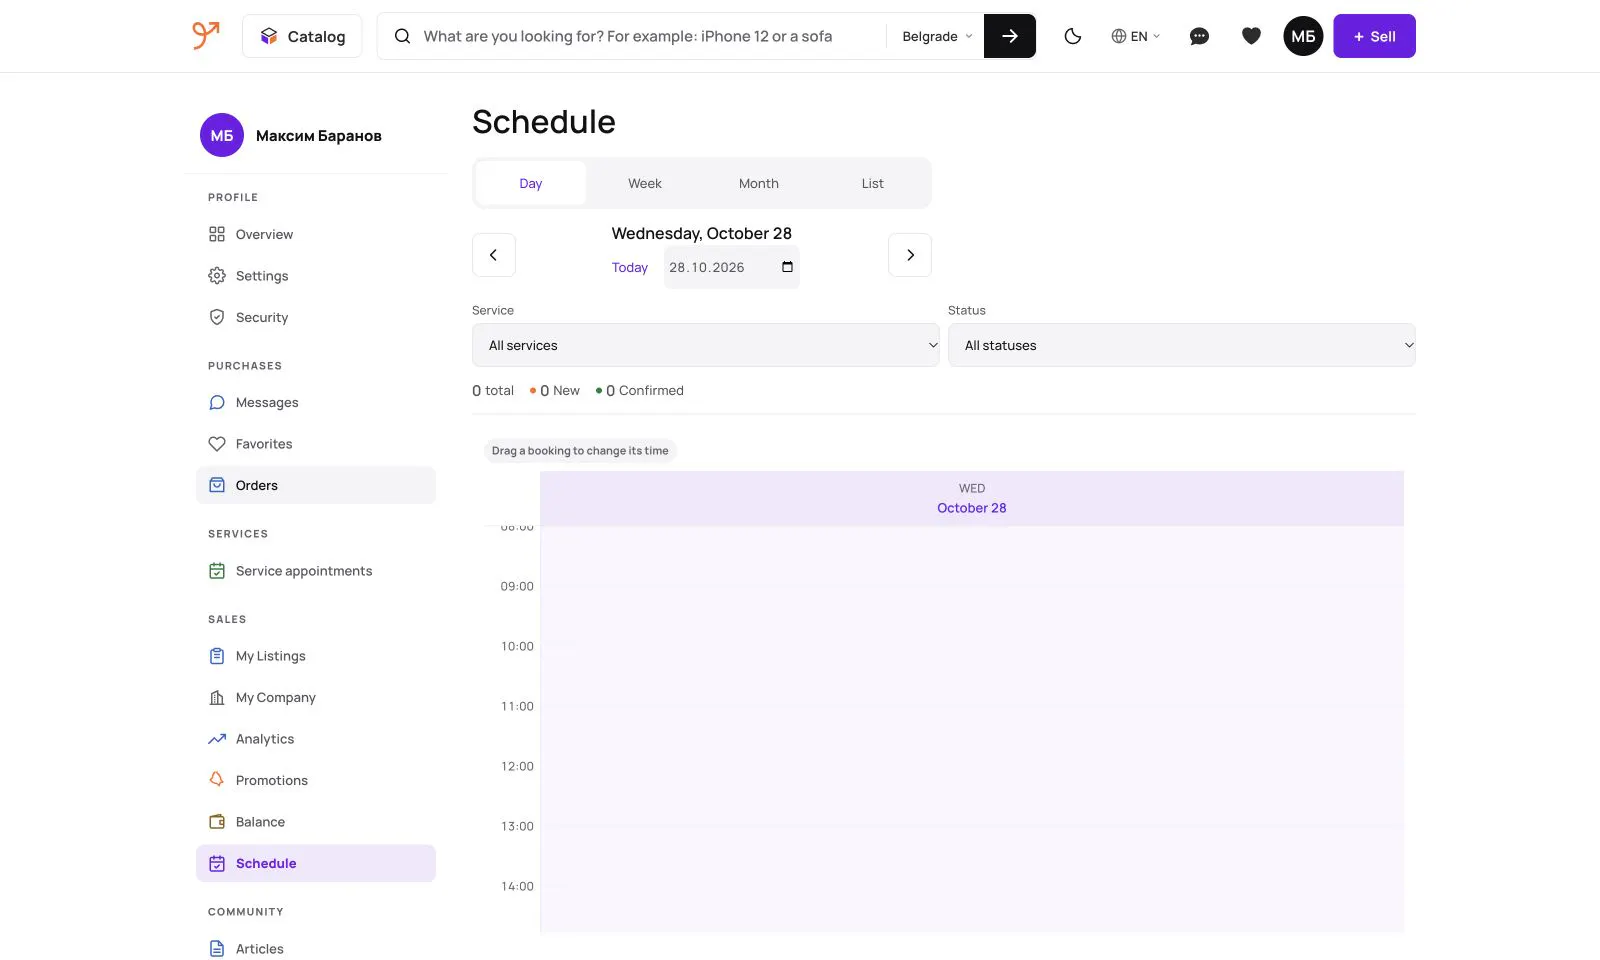1600x960 pixels.
Task: Go to next day arrow
Action: click(910, 255)
